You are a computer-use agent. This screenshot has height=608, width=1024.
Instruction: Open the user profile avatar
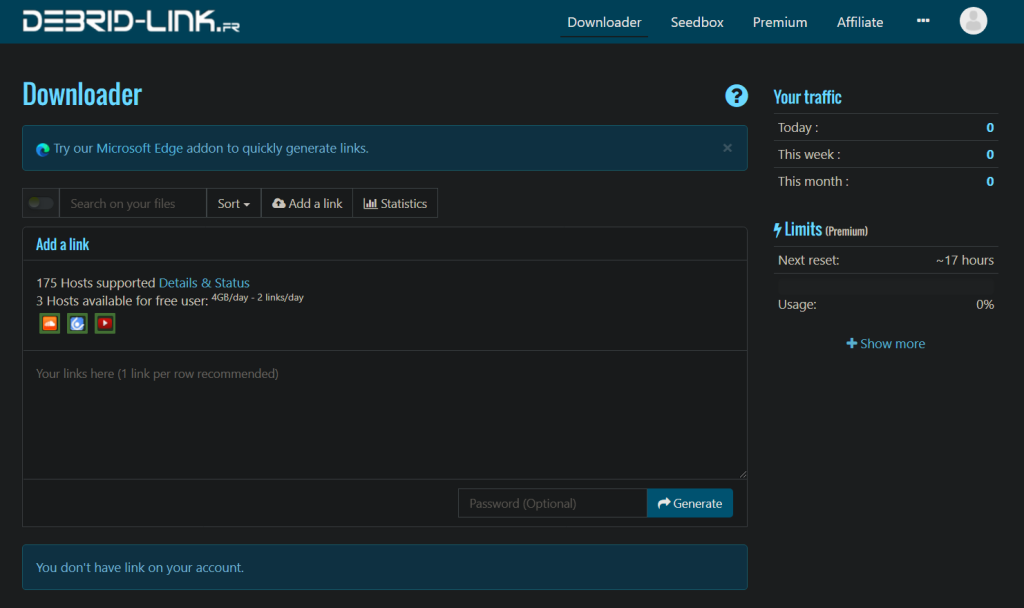tap(973, 20)
